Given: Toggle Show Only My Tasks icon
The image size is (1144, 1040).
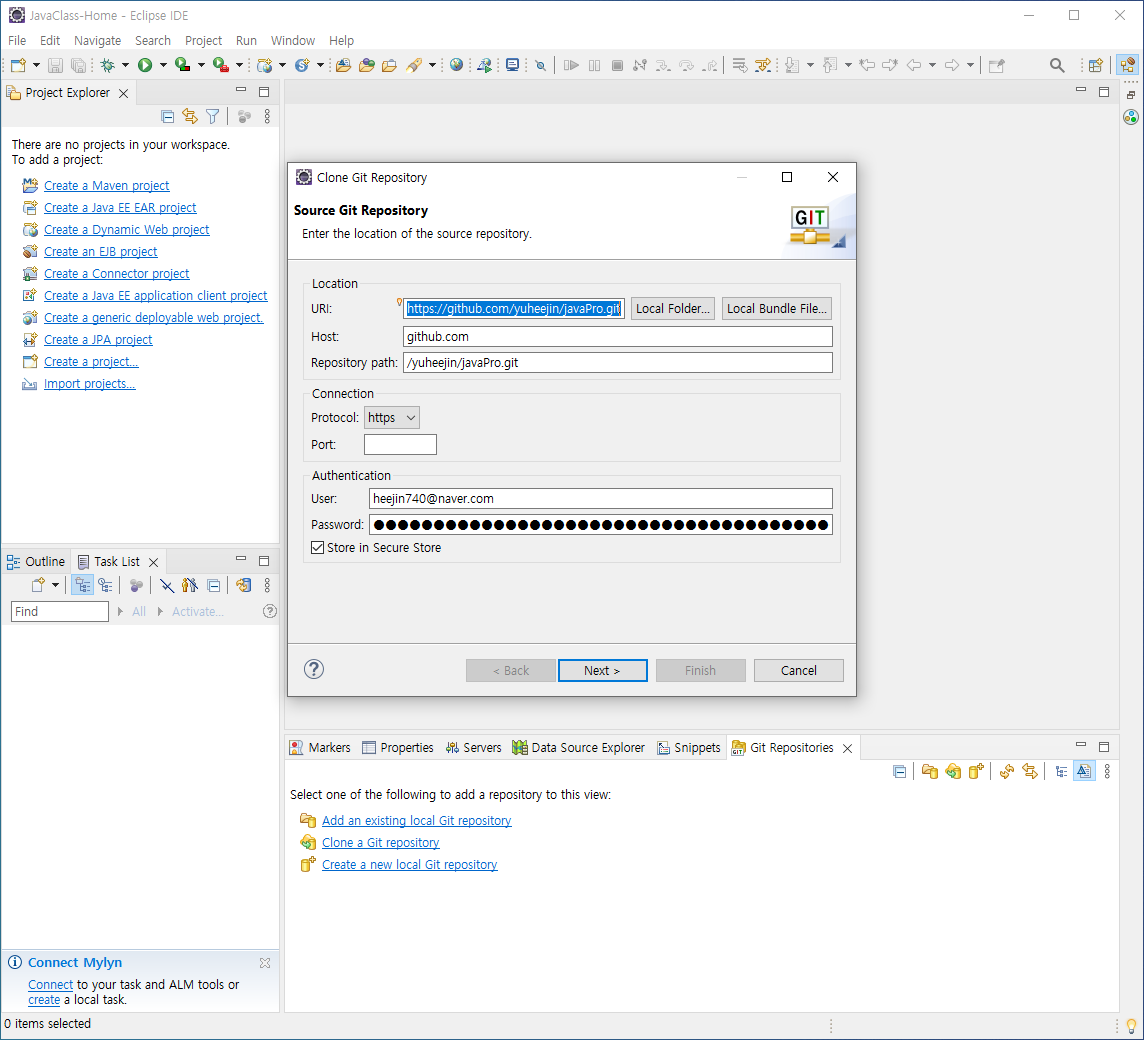Looking at the screenshot, I should 190,585.
